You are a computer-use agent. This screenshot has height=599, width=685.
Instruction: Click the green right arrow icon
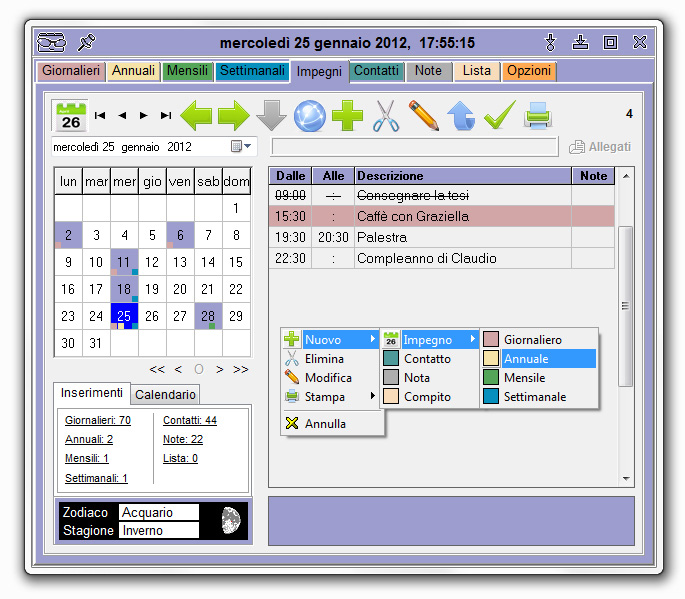point(234,115)
